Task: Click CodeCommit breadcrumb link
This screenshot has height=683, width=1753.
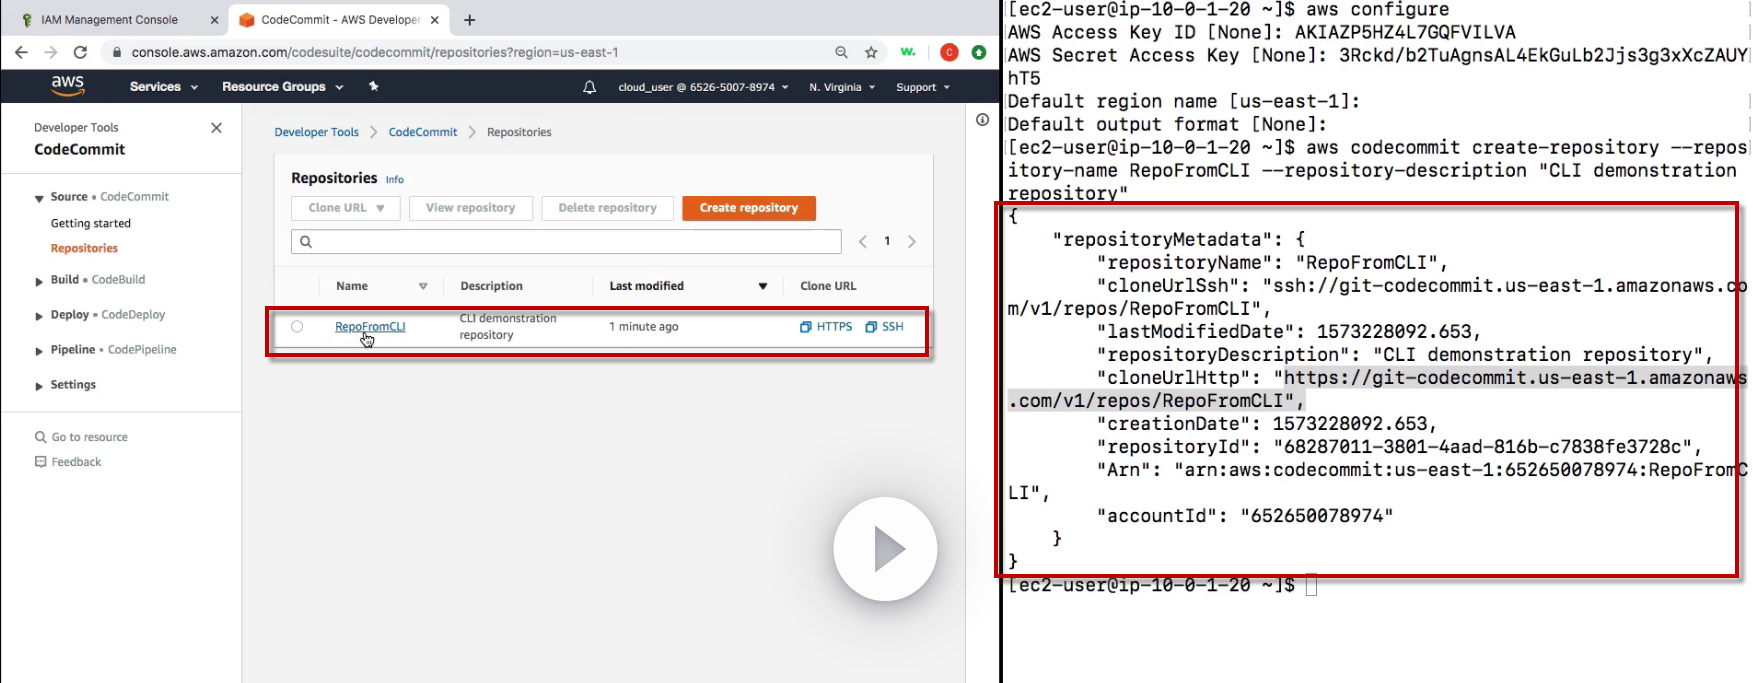Action: pyautogui.click(x=423, y=132)
